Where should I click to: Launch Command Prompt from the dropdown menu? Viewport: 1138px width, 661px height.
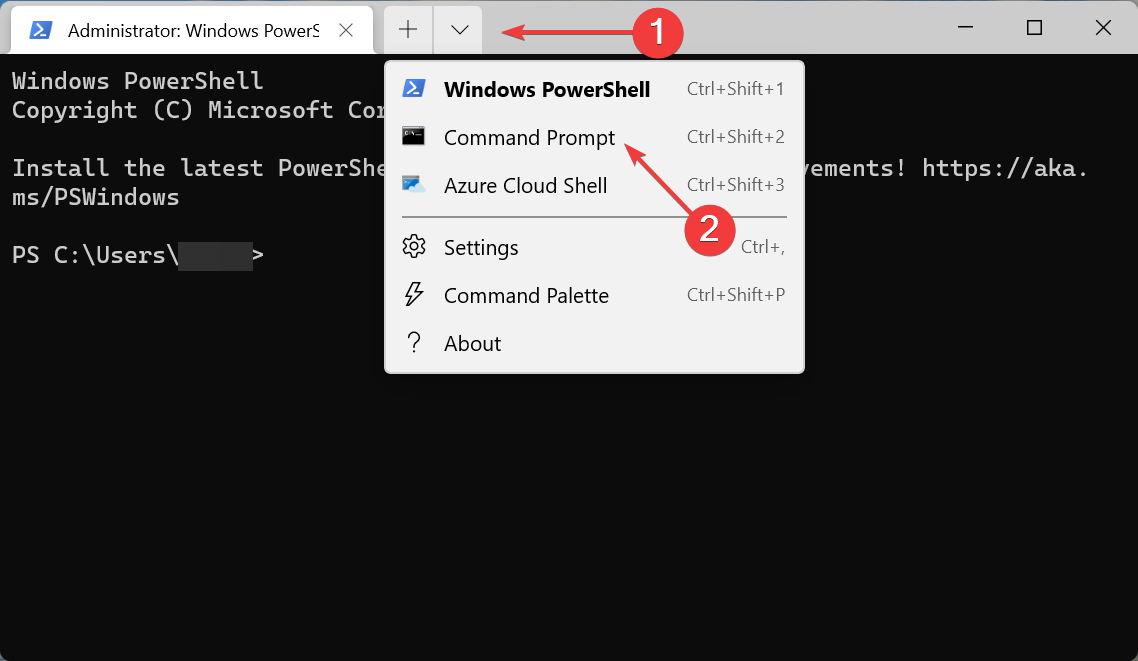coord(529,137)
